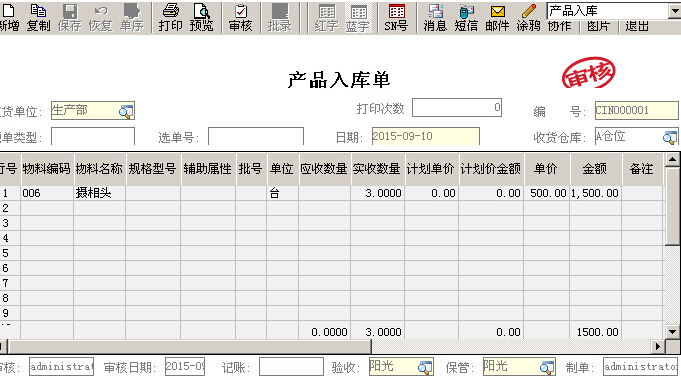
Task: Expand the 产品入库 dropdown at top right
Action: coord(675,11)
